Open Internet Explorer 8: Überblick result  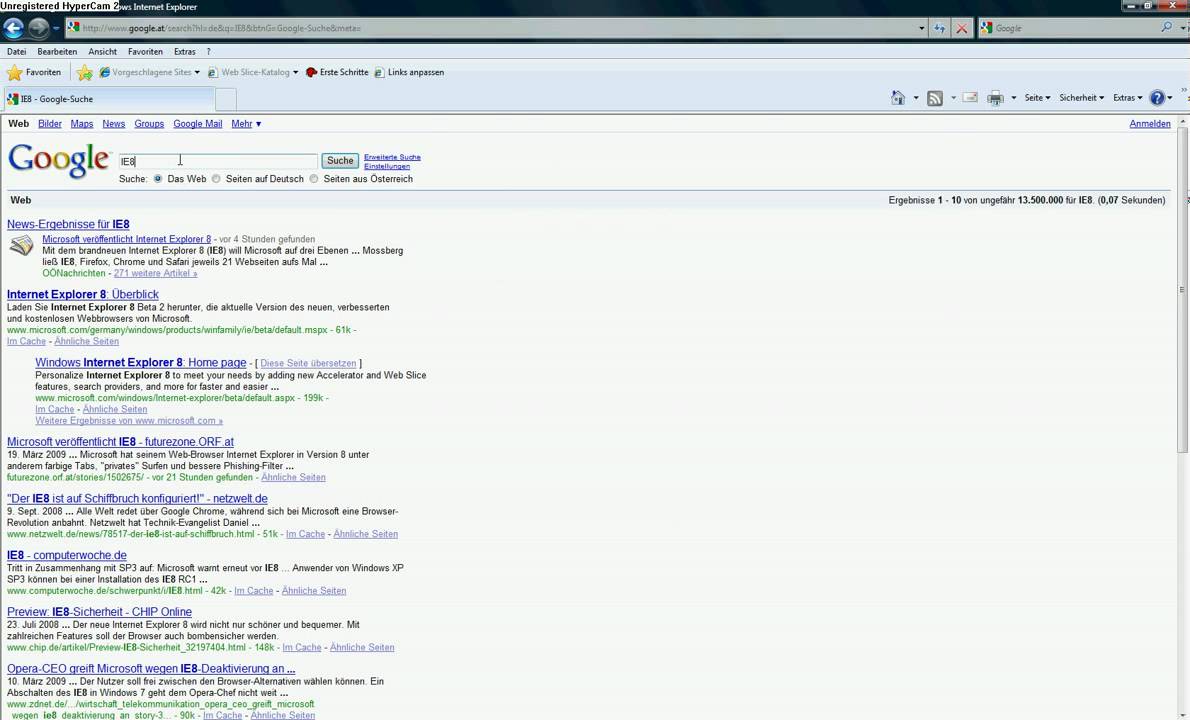click(x=83, y=294)
